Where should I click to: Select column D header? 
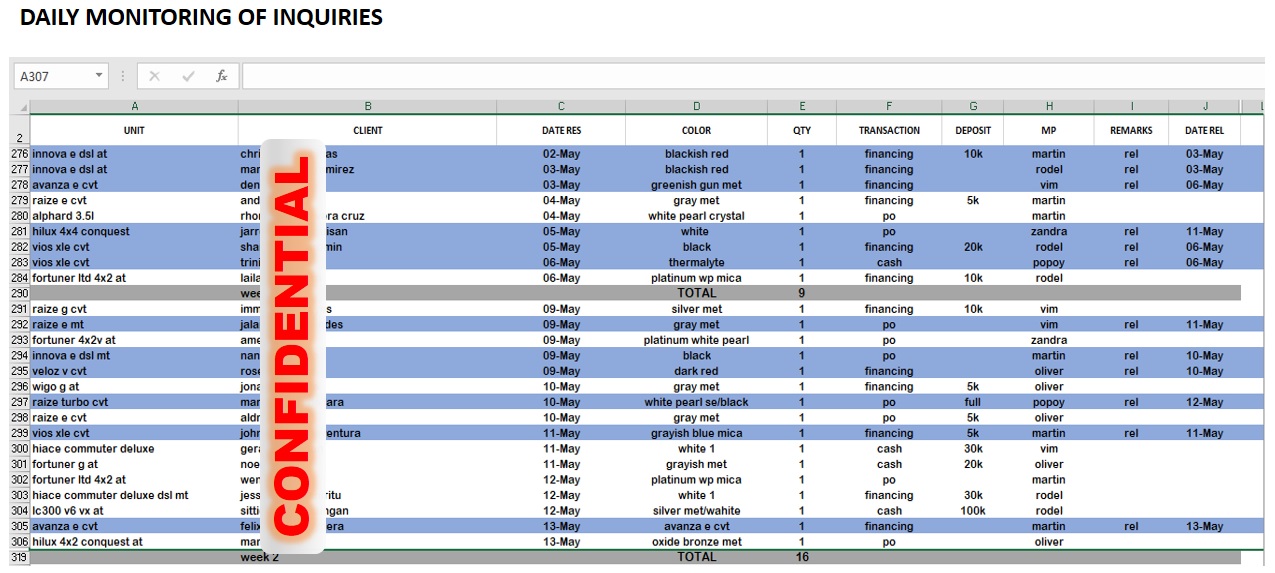click(696, 106)
